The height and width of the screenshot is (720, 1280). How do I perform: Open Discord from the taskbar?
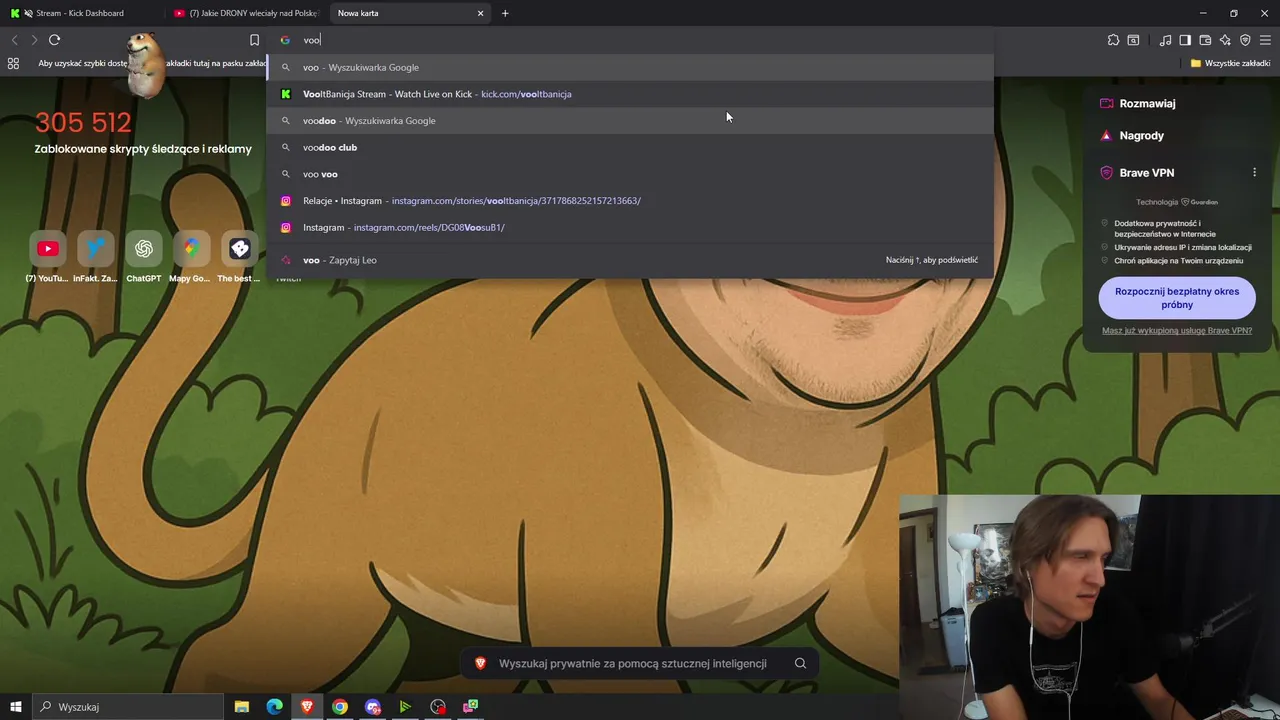click(373, 707)
